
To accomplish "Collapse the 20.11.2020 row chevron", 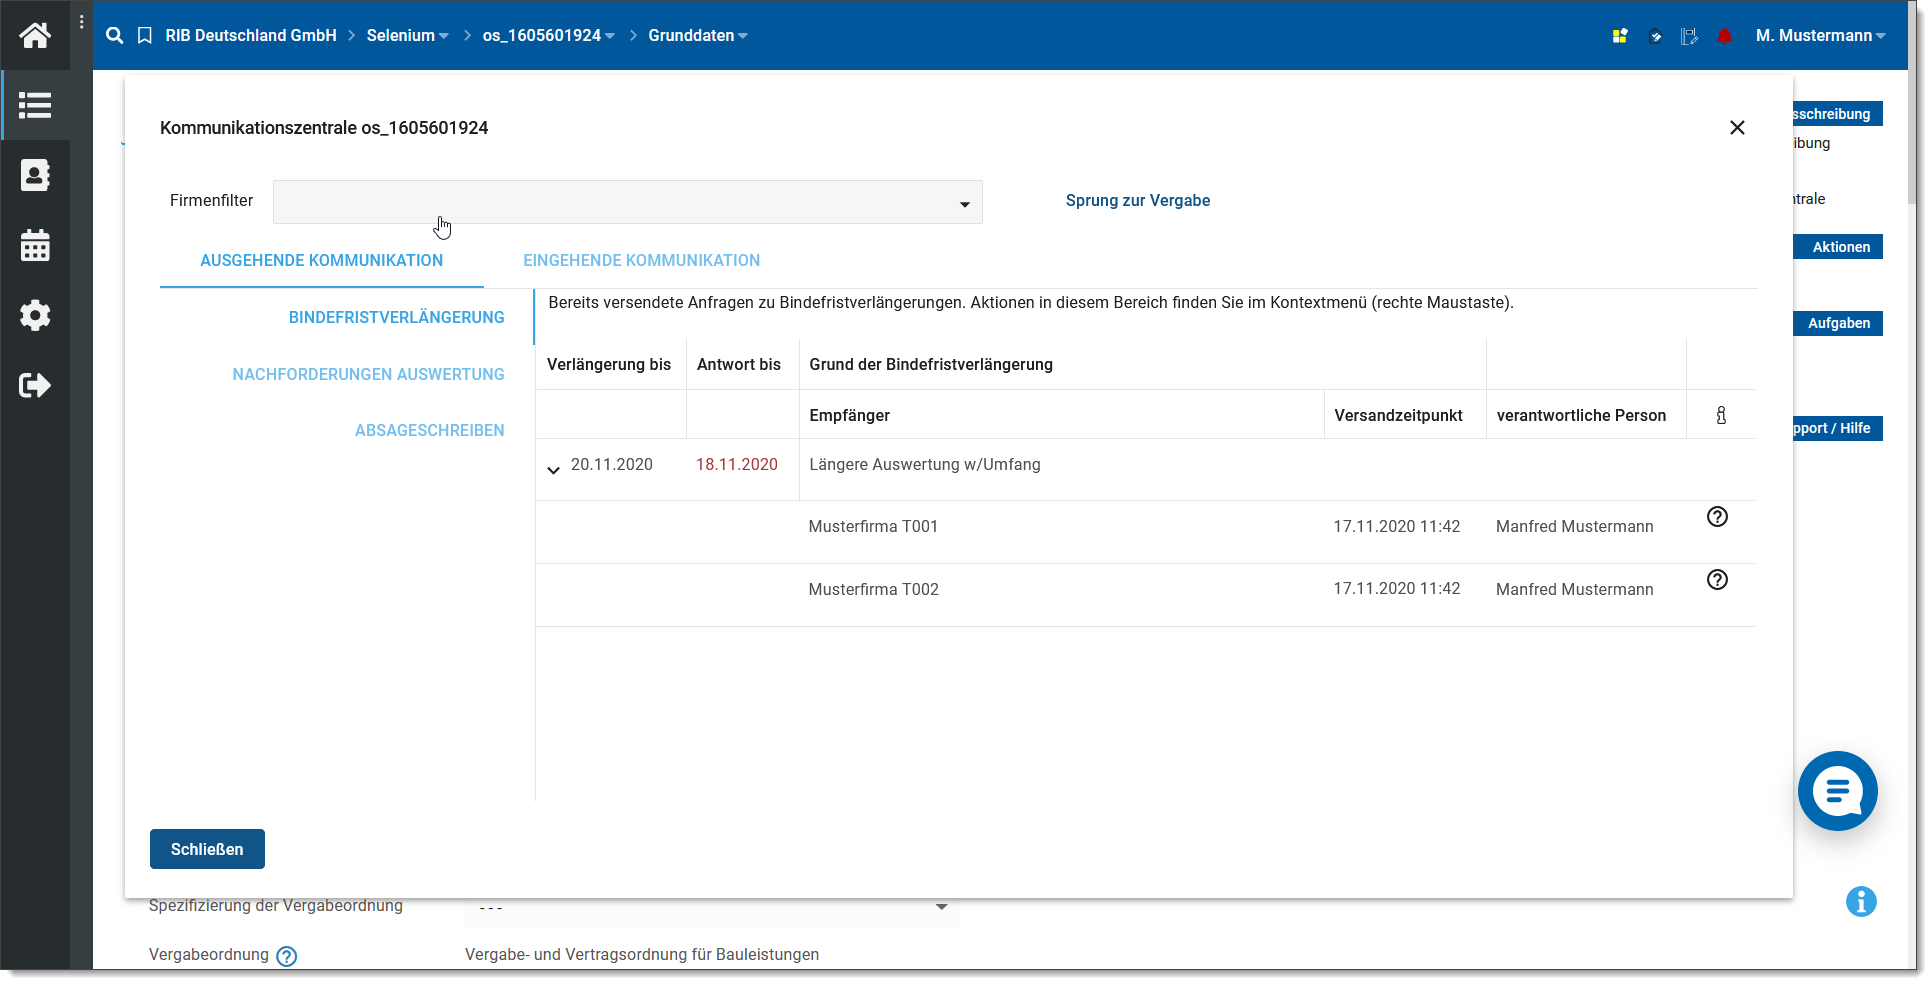I will (553, 469).
